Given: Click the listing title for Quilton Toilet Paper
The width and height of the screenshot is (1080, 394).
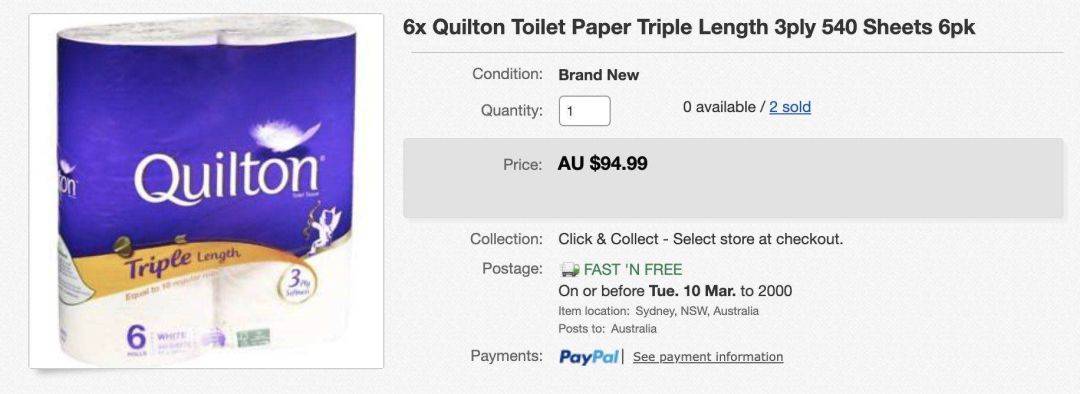Looking at the screenshot, I should (x=689, y=28).
